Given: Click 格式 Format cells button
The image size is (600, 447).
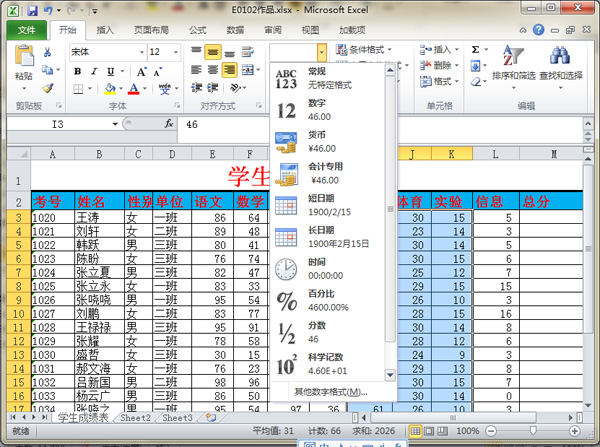Looking at the screenshot, I should tap(439, 81).
